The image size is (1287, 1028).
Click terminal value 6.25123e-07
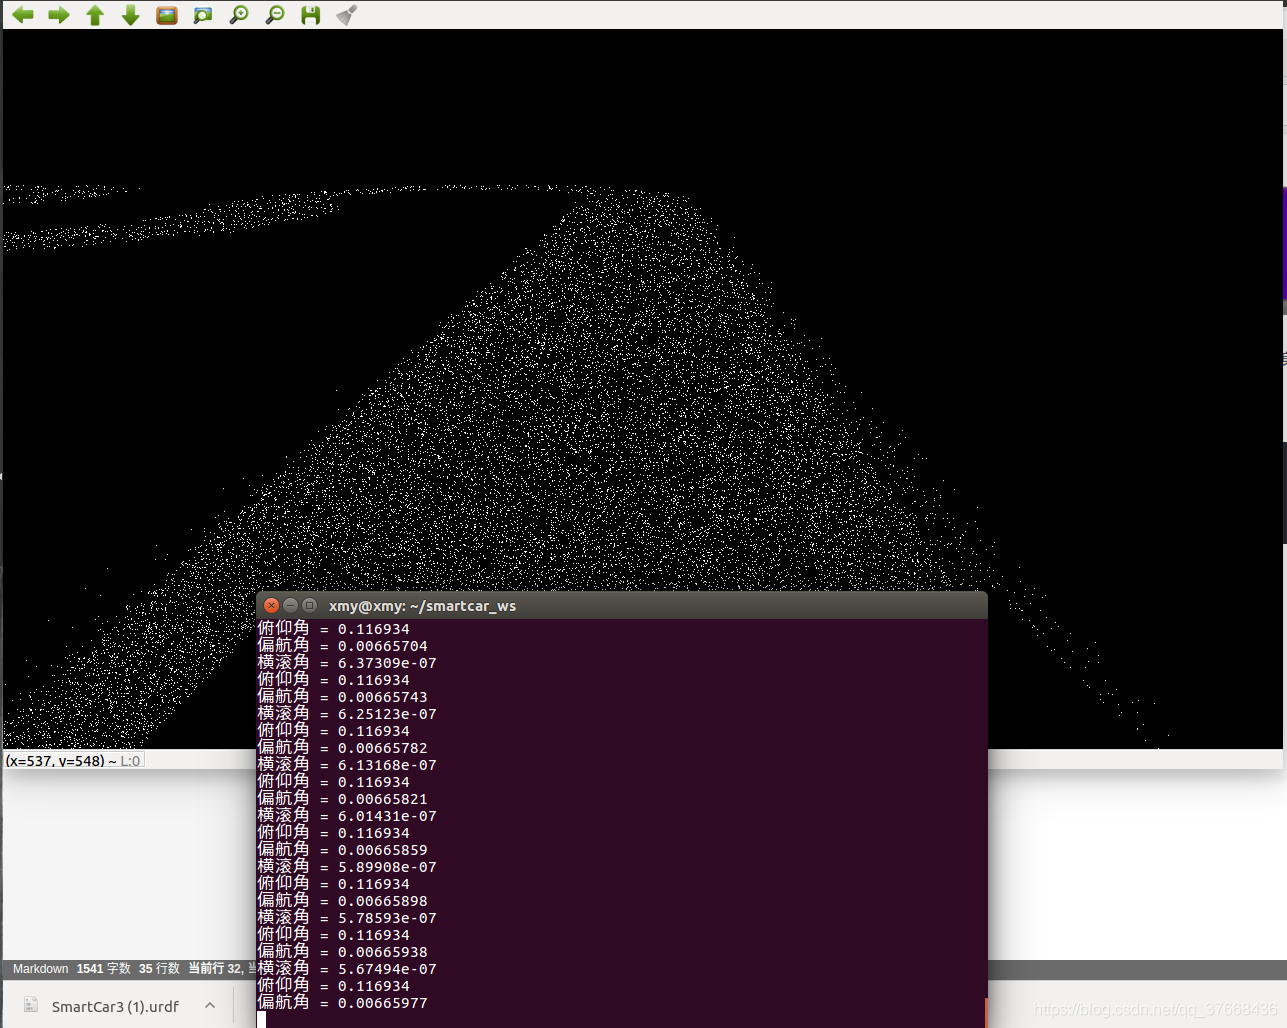(387, 714)
